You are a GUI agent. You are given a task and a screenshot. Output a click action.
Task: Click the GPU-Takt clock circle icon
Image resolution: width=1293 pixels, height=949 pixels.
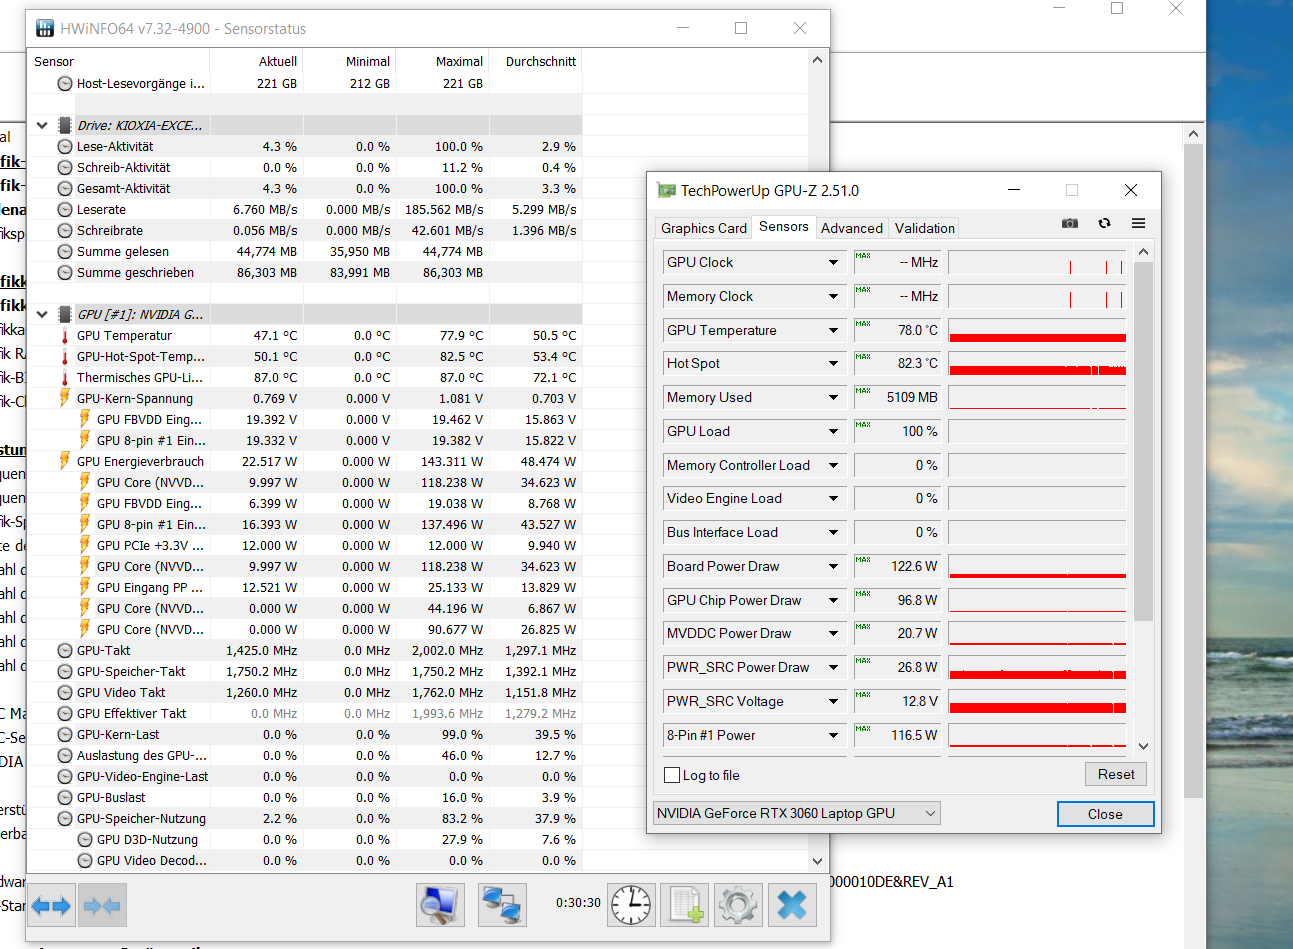click(65, 651)
